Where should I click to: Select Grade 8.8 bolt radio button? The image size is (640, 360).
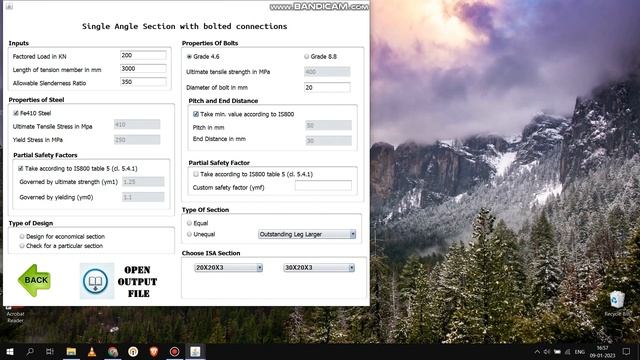click(x=306, y=56)
